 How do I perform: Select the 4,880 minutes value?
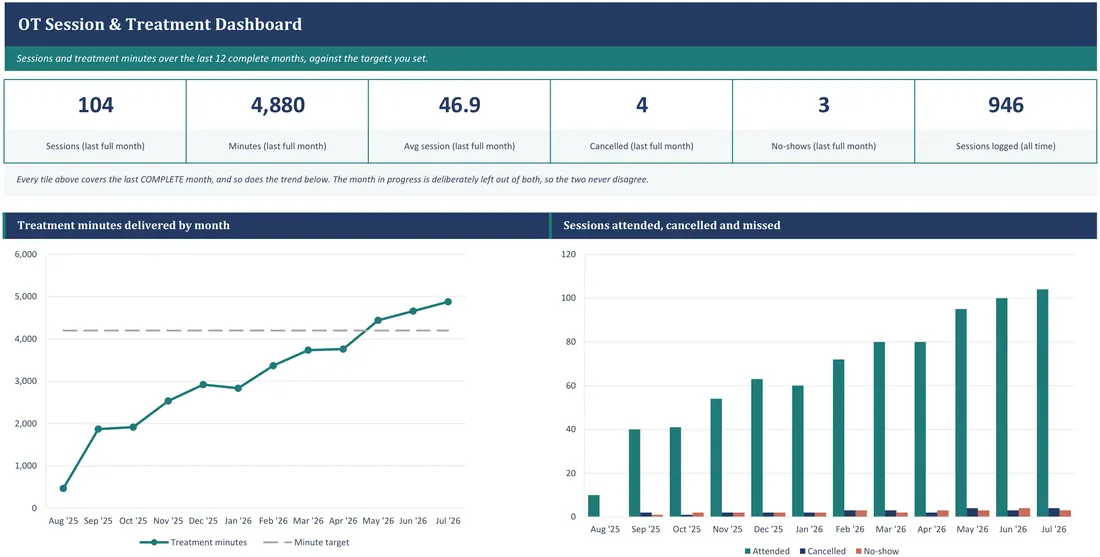[278, 105]
